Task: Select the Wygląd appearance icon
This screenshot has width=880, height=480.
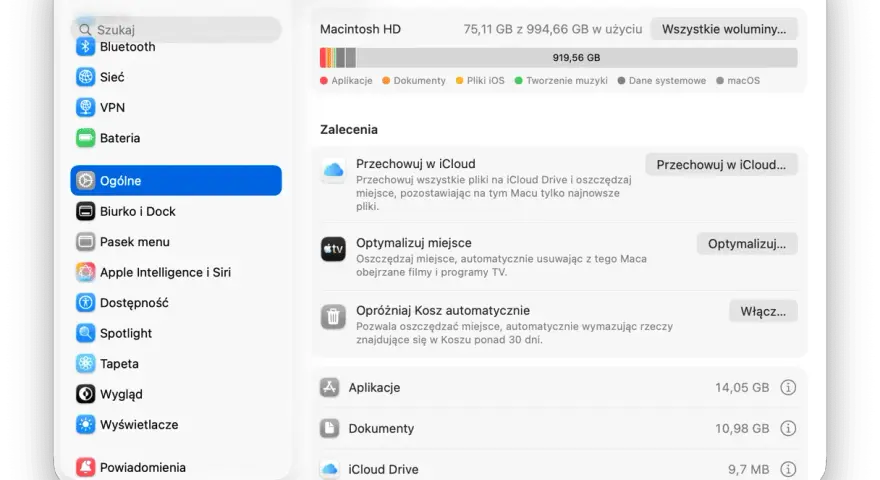Action: [x=85, y=394]
